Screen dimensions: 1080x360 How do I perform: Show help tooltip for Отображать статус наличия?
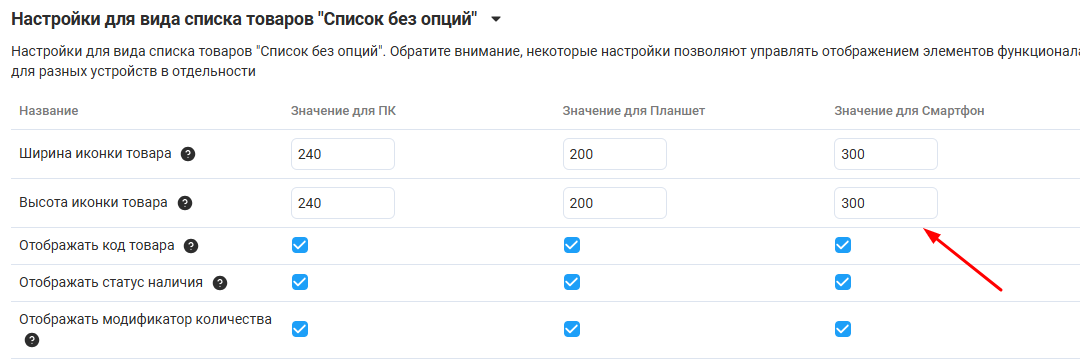pos(220,283)
